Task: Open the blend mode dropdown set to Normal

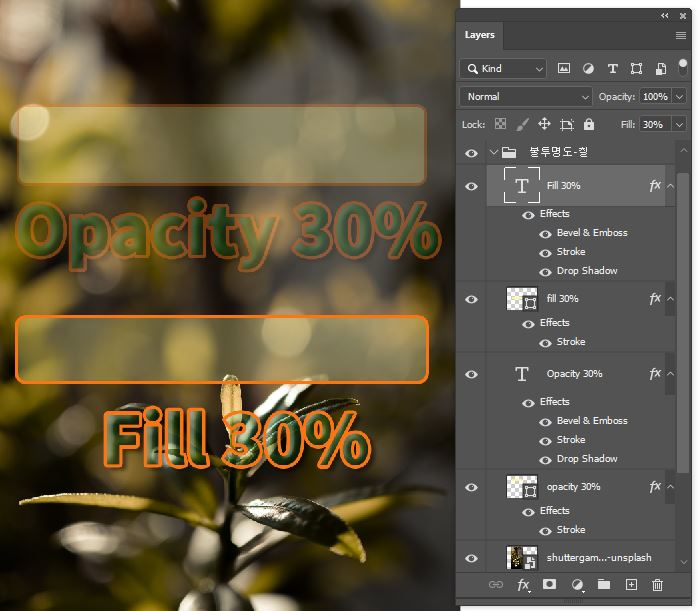Action: [527, 97]
